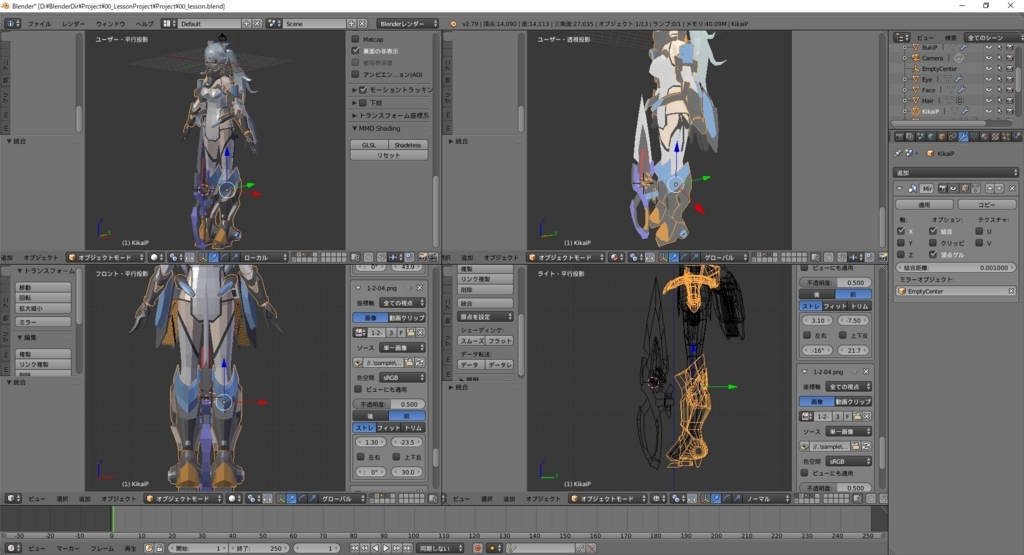Enable the Mirror modifier Y axis checkbox
Viewport: 1024px width, 555px height.
coord(901,243)
